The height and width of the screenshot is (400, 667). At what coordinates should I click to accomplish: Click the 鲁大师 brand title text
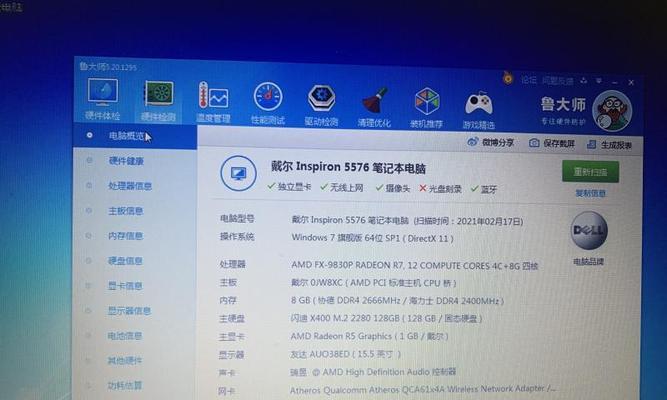click(x=563, y=104)
